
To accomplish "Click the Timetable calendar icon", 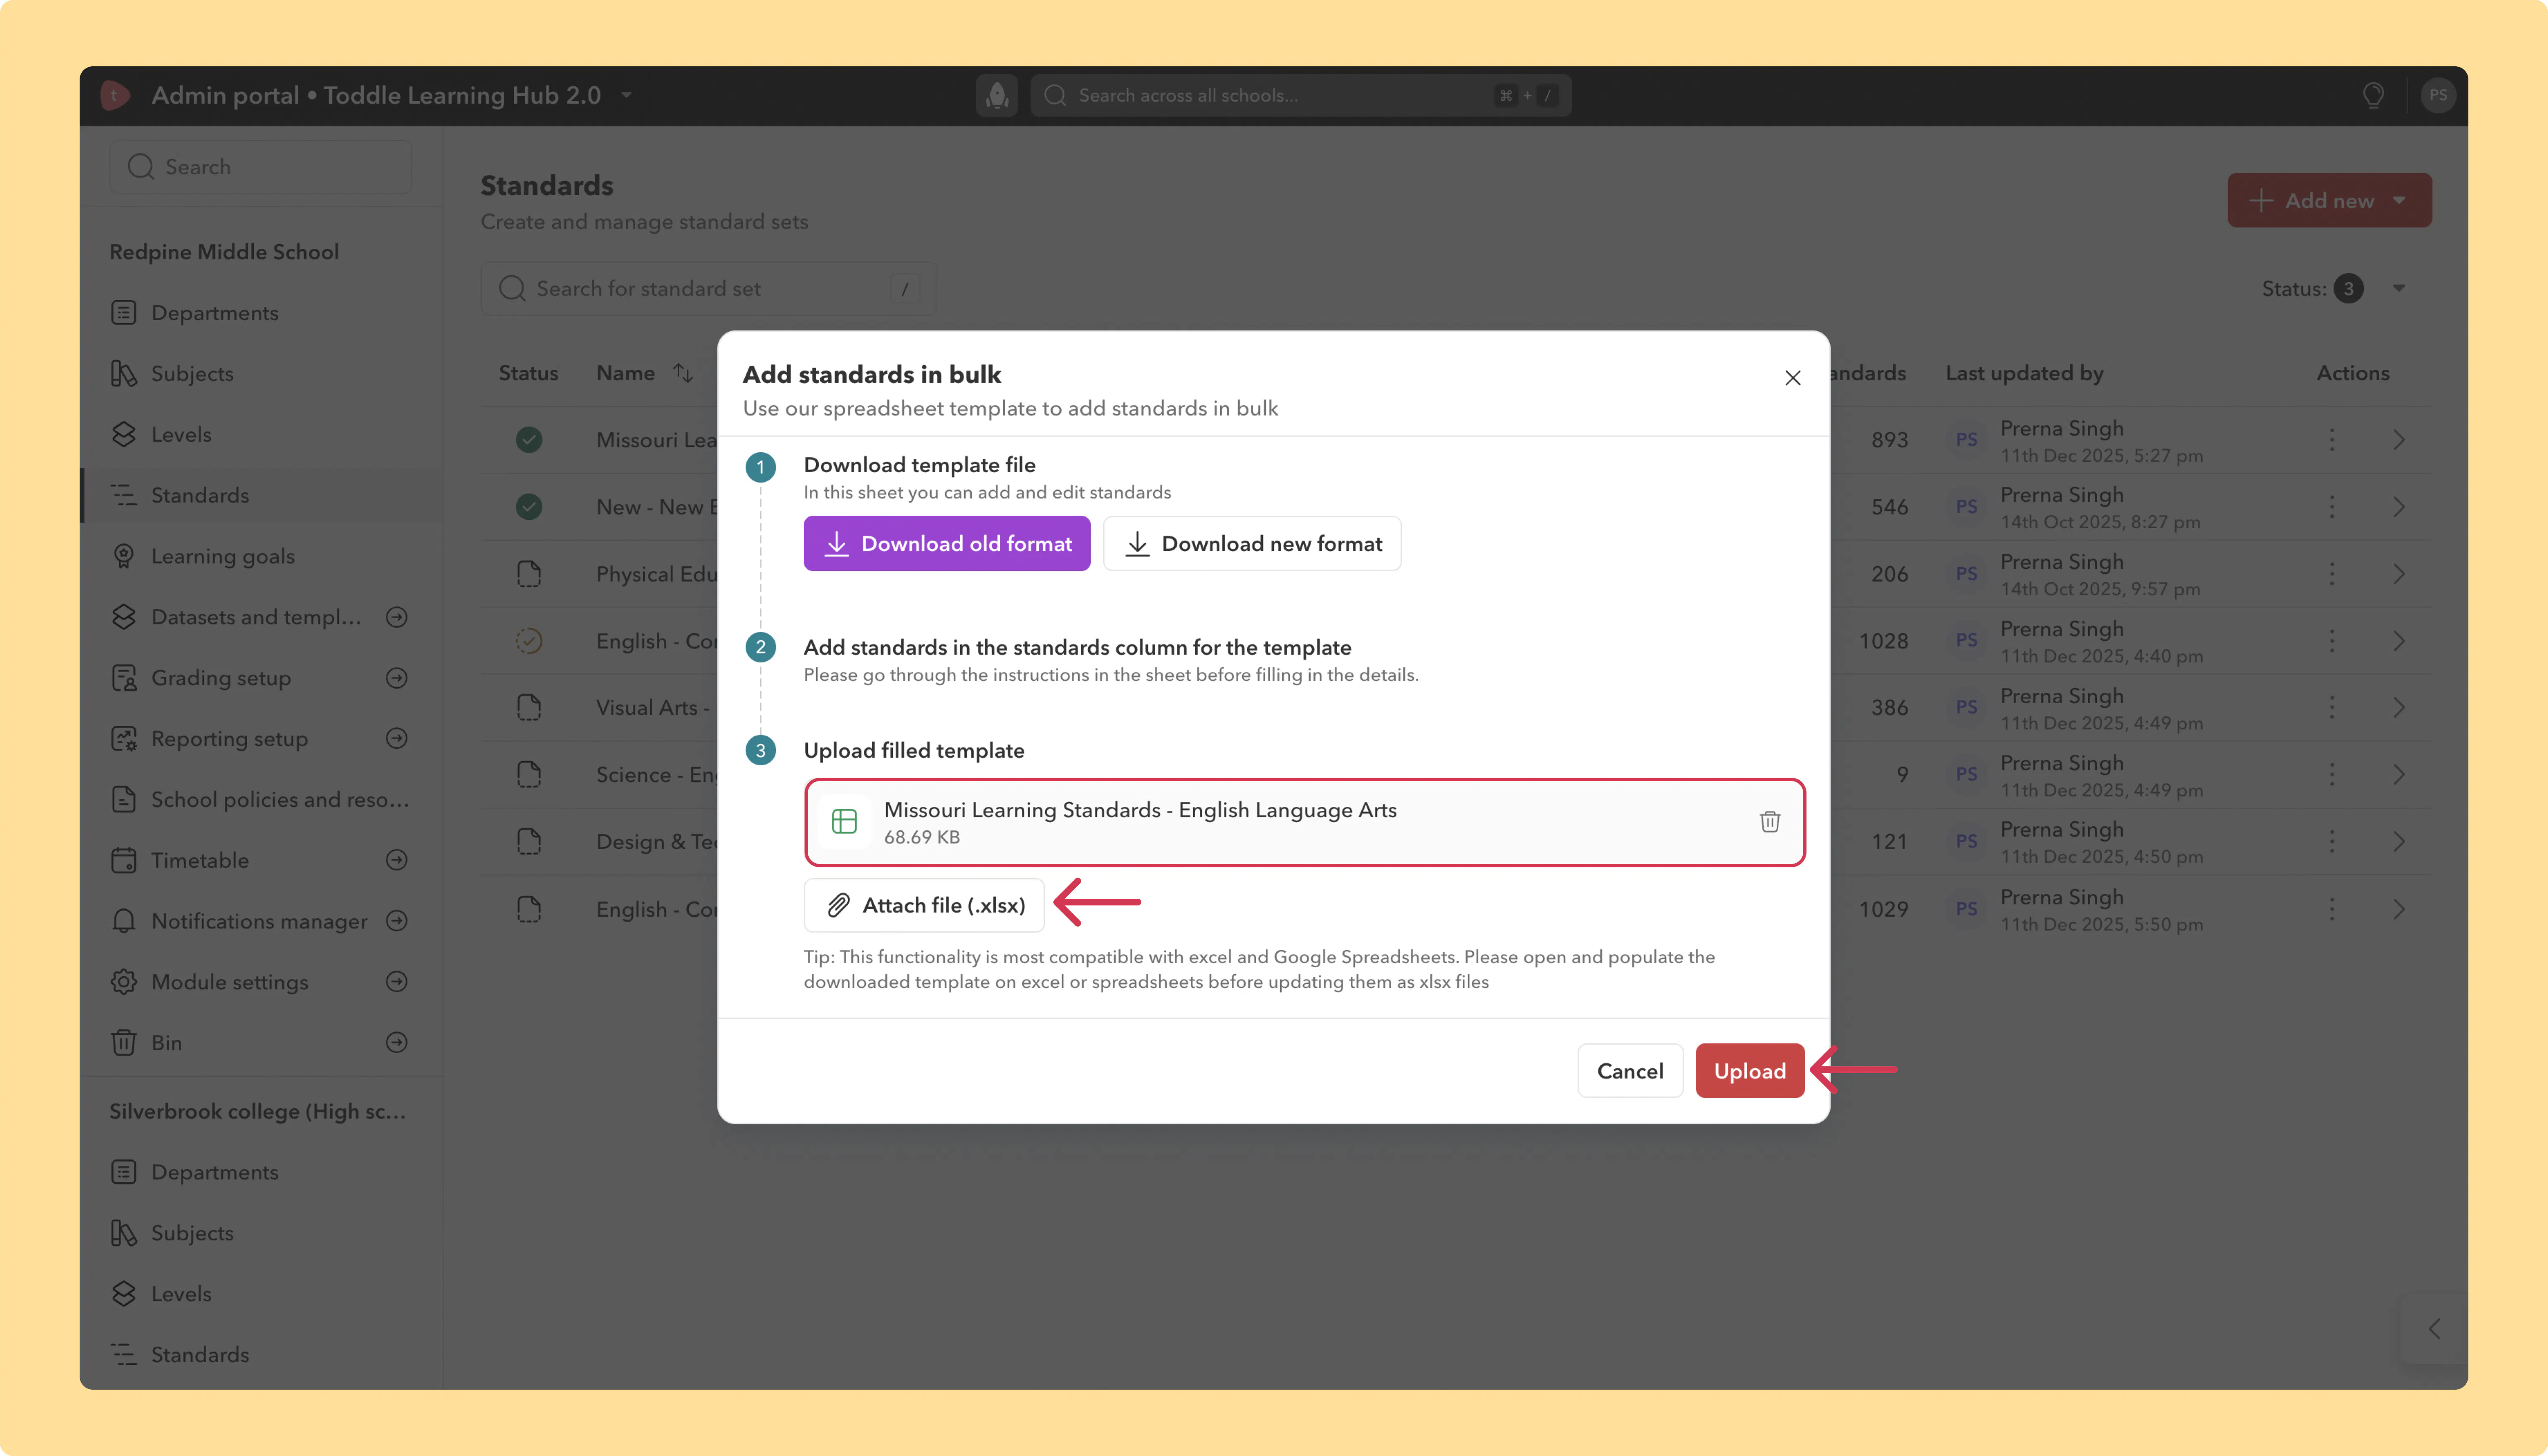I will pos(123,860).
